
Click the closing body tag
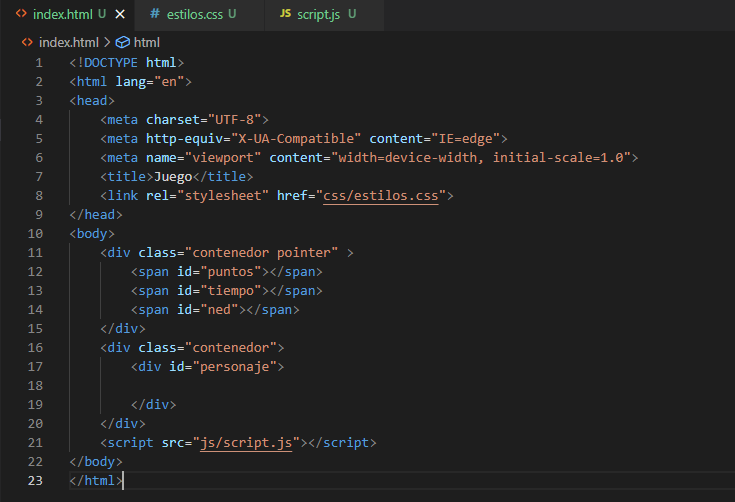(96, 462)
